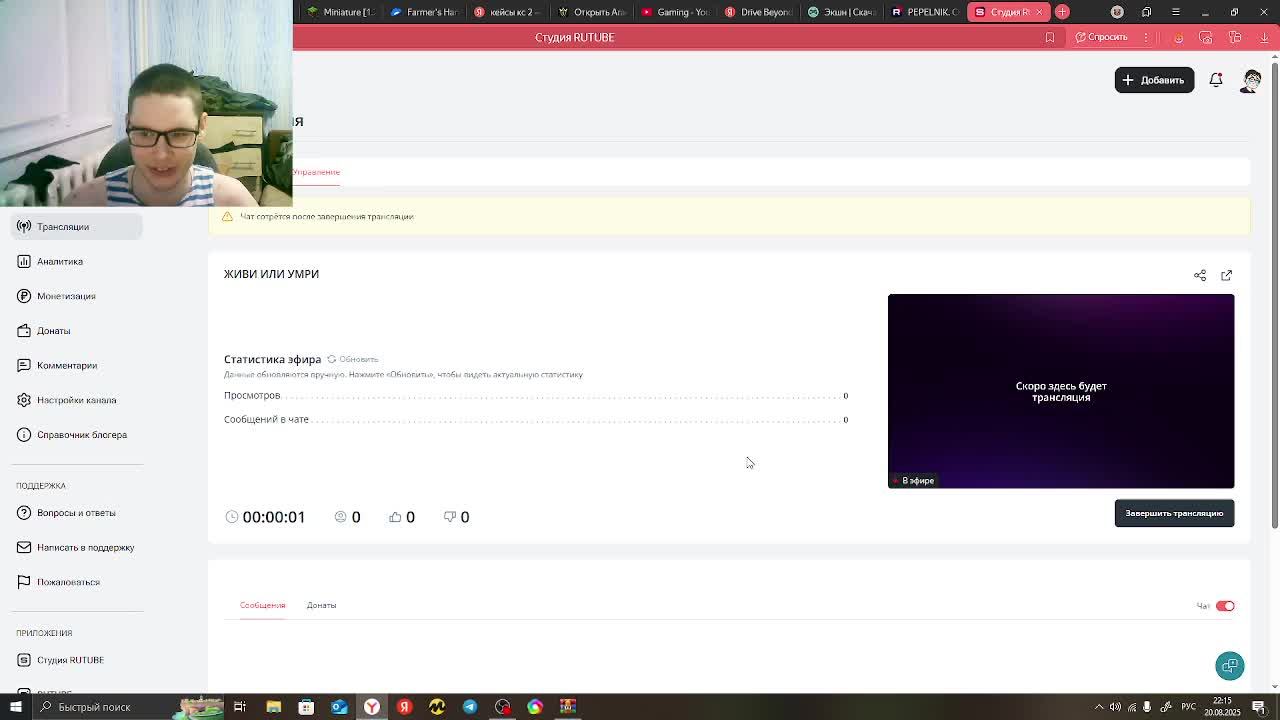Click the dislikes counter icon
Screen dimensions: 1280x720
point(450,517)
